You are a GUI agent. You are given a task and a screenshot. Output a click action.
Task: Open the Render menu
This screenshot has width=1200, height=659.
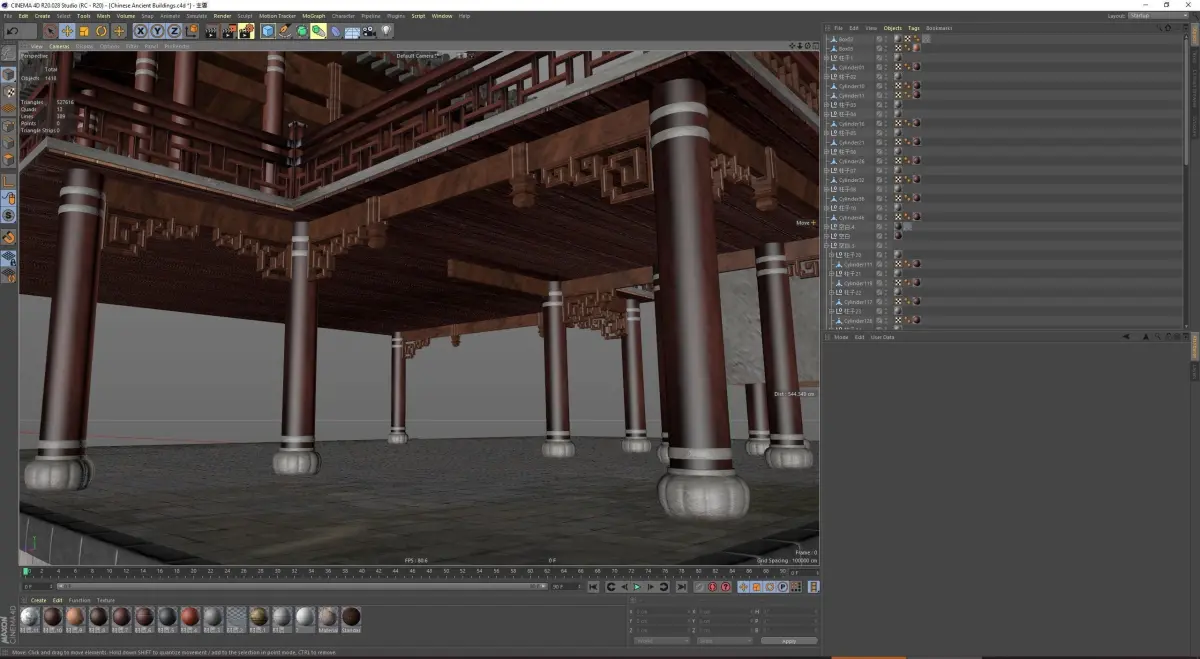click(x=222, y=16)
